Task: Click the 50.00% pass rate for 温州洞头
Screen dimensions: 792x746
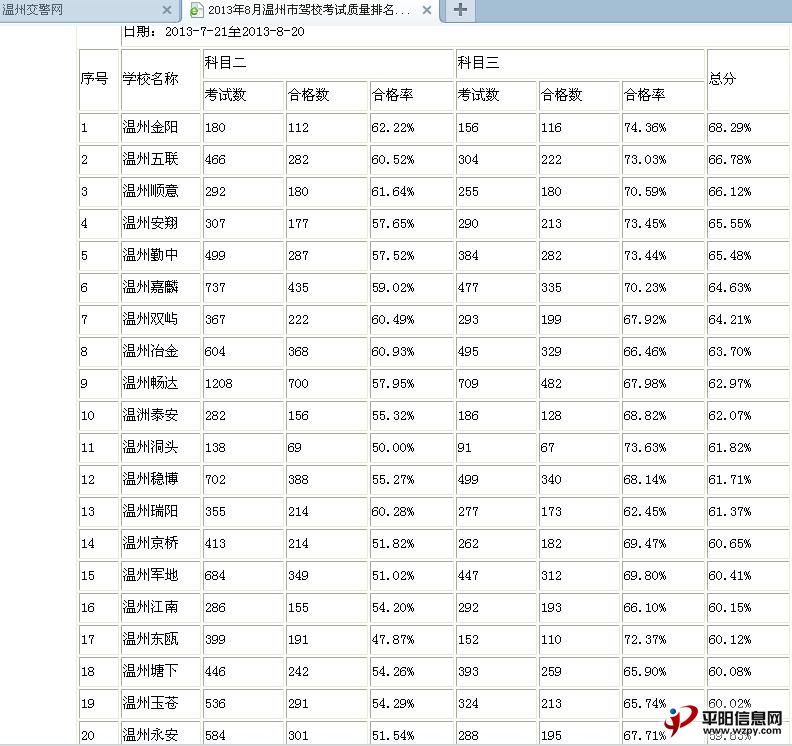Action: point(393,447)
